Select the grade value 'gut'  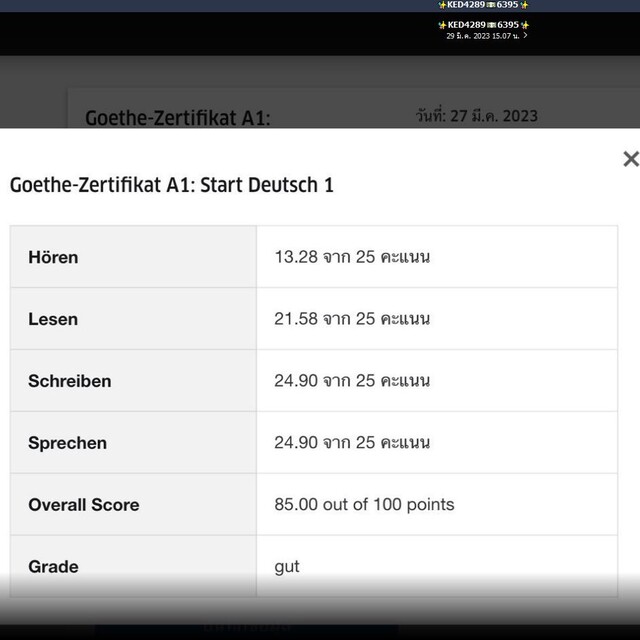click(287, 567)
